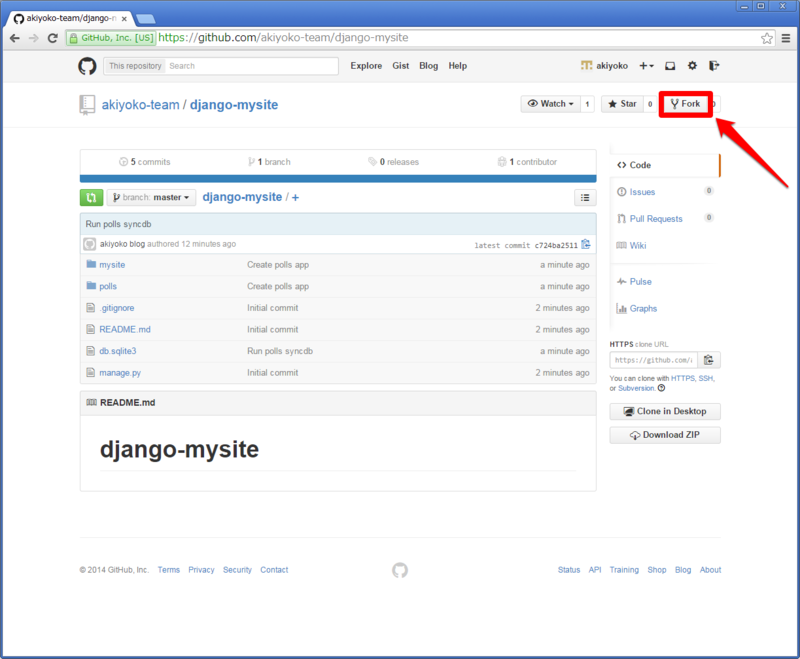Focus the repository Search field
Screen dimensions: 800x659
coord(251,66)
